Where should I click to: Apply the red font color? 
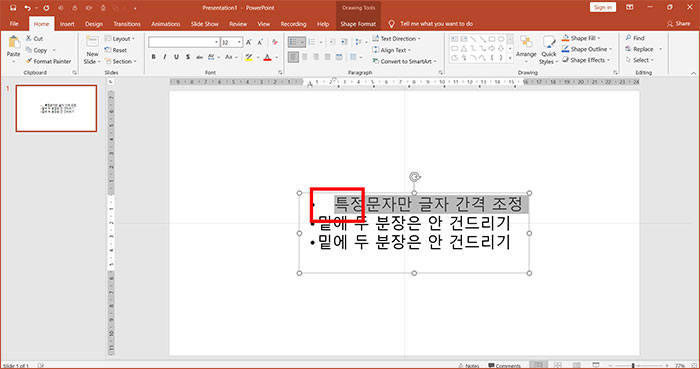[267, 57]
